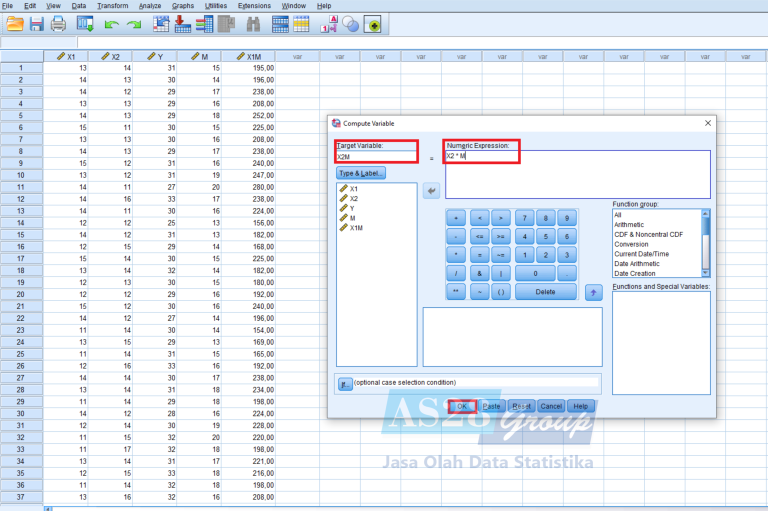Click the Open data file folder icon

pos(15,23)
